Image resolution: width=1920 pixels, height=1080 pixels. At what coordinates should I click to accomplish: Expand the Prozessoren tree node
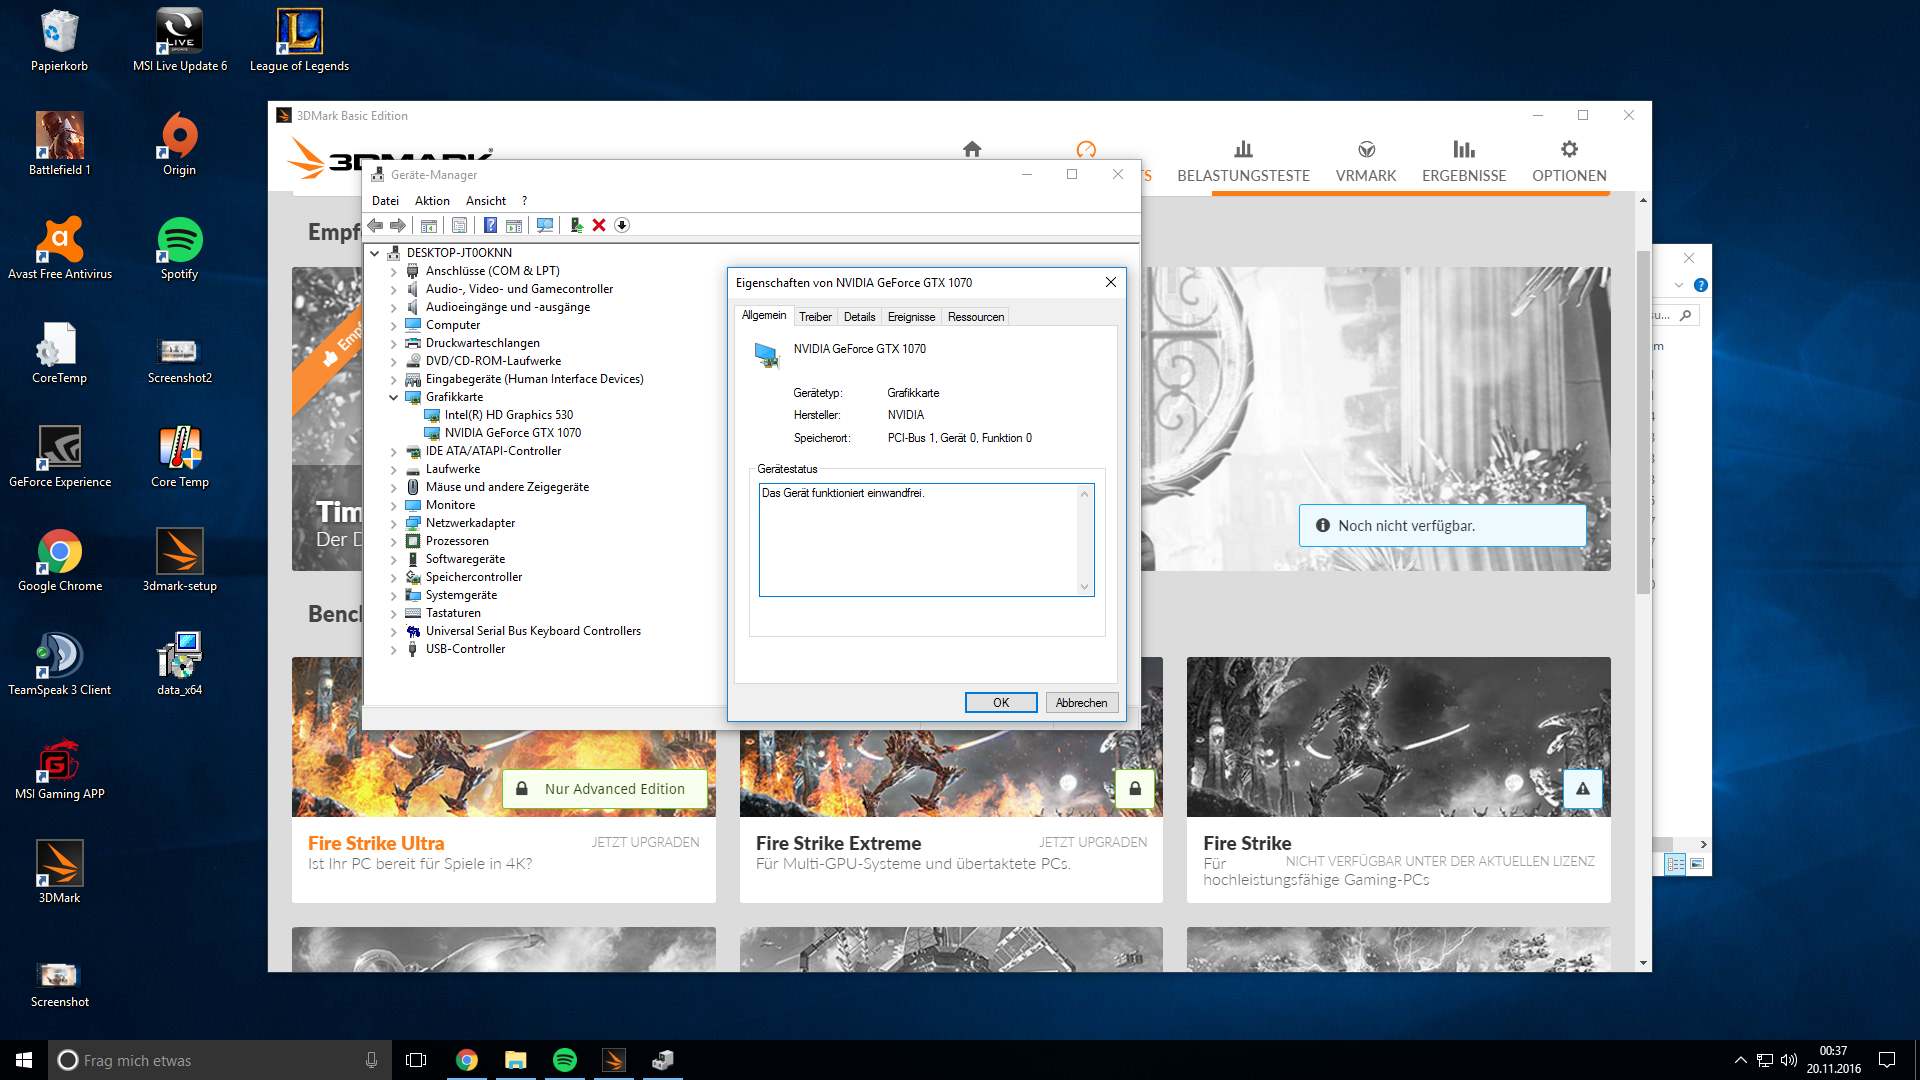coord(394,541)
